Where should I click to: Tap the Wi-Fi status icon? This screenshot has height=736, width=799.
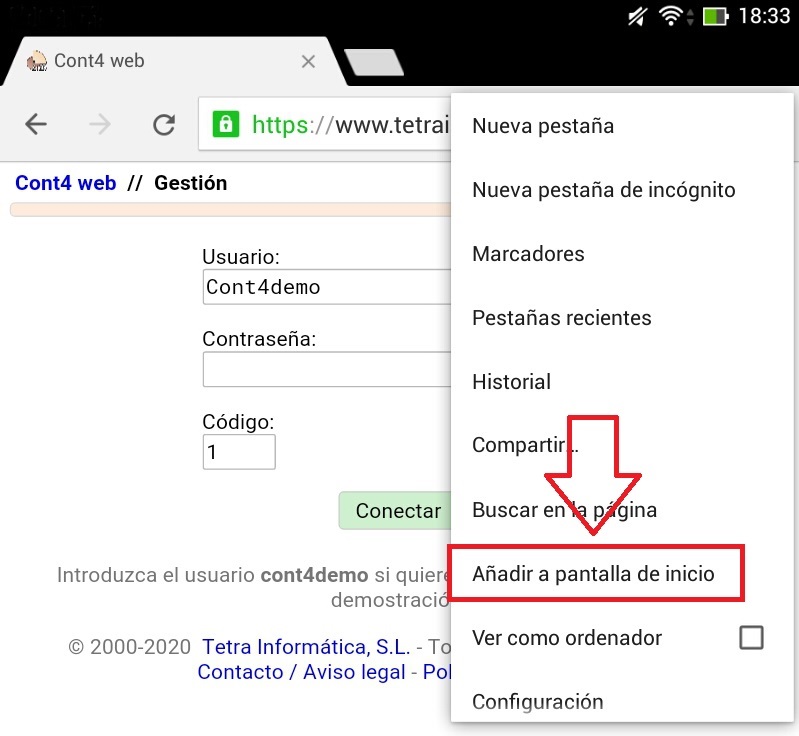(x=670, y=16)
